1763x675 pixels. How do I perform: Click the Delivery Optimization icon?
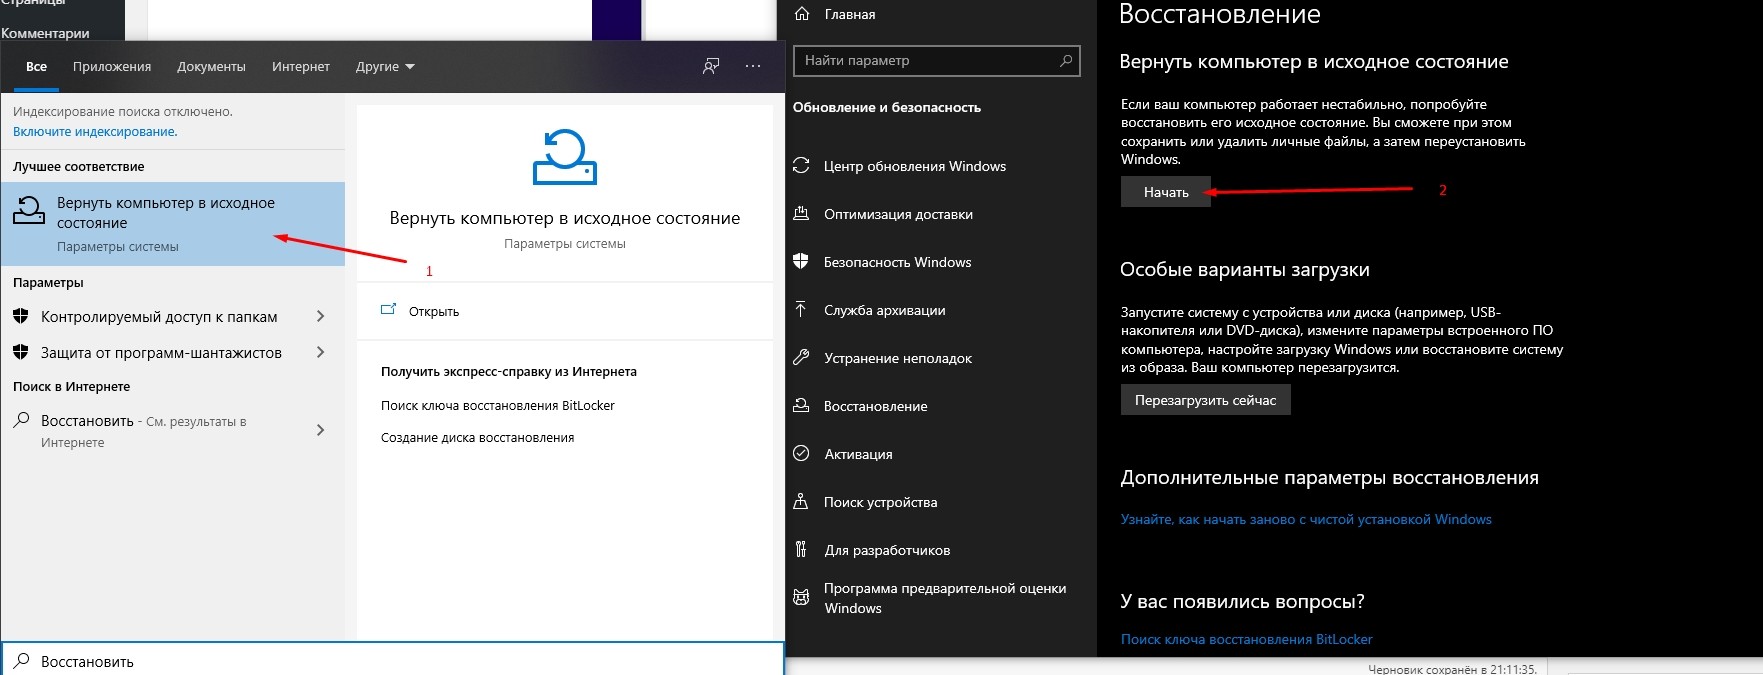coord(801,214)
